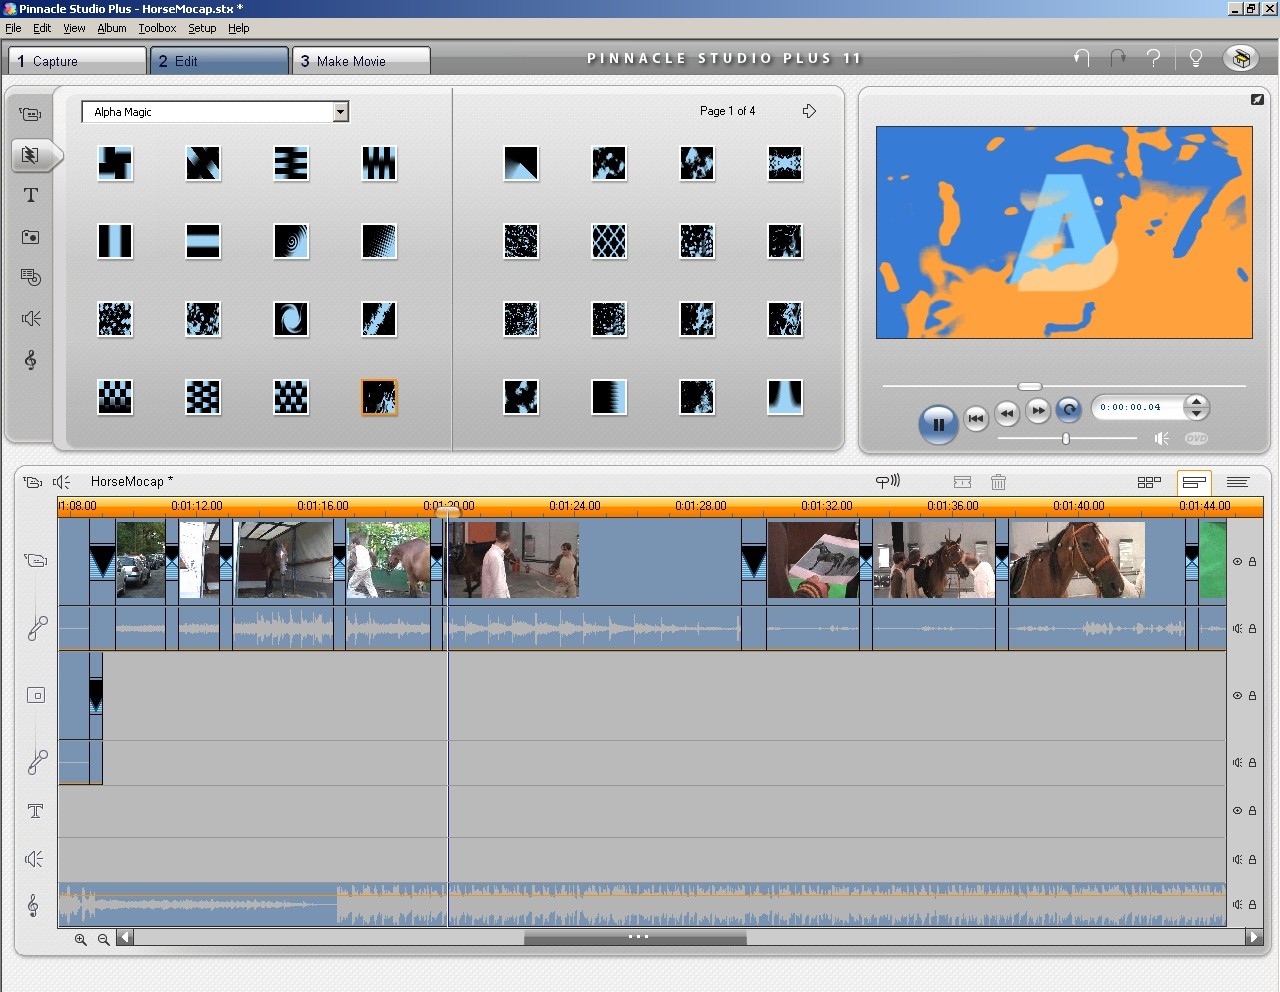Increase the timecode using the up stepper
1280x992 pixels.
pyautogui.click(x=1196, y=402)
